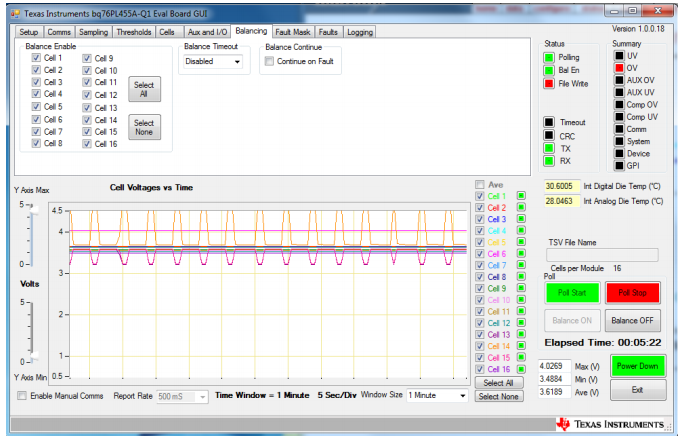
Task: Click the Exit button
Action: pyautogui.click(x=638, y=390)
